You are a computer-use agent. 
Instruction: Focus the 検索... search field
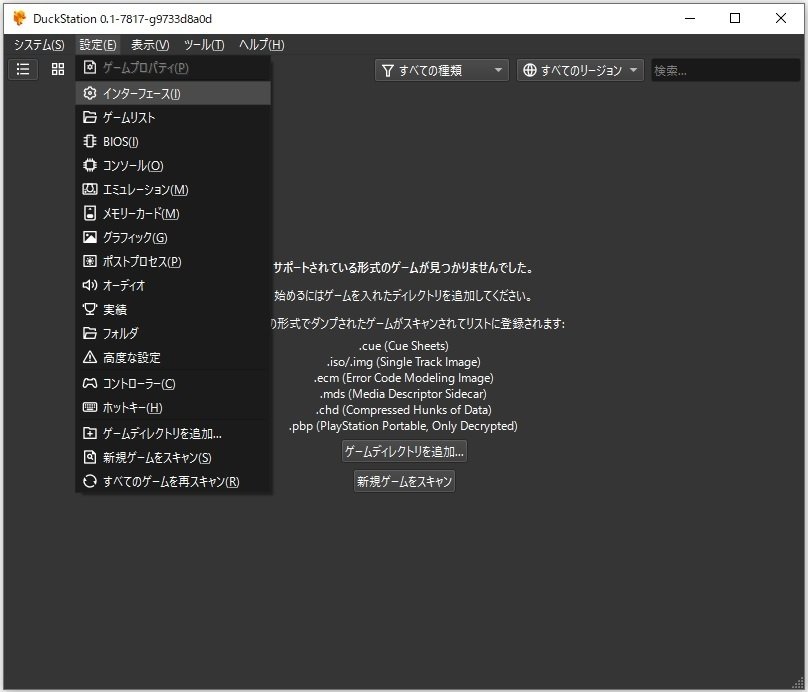[726, 70]
